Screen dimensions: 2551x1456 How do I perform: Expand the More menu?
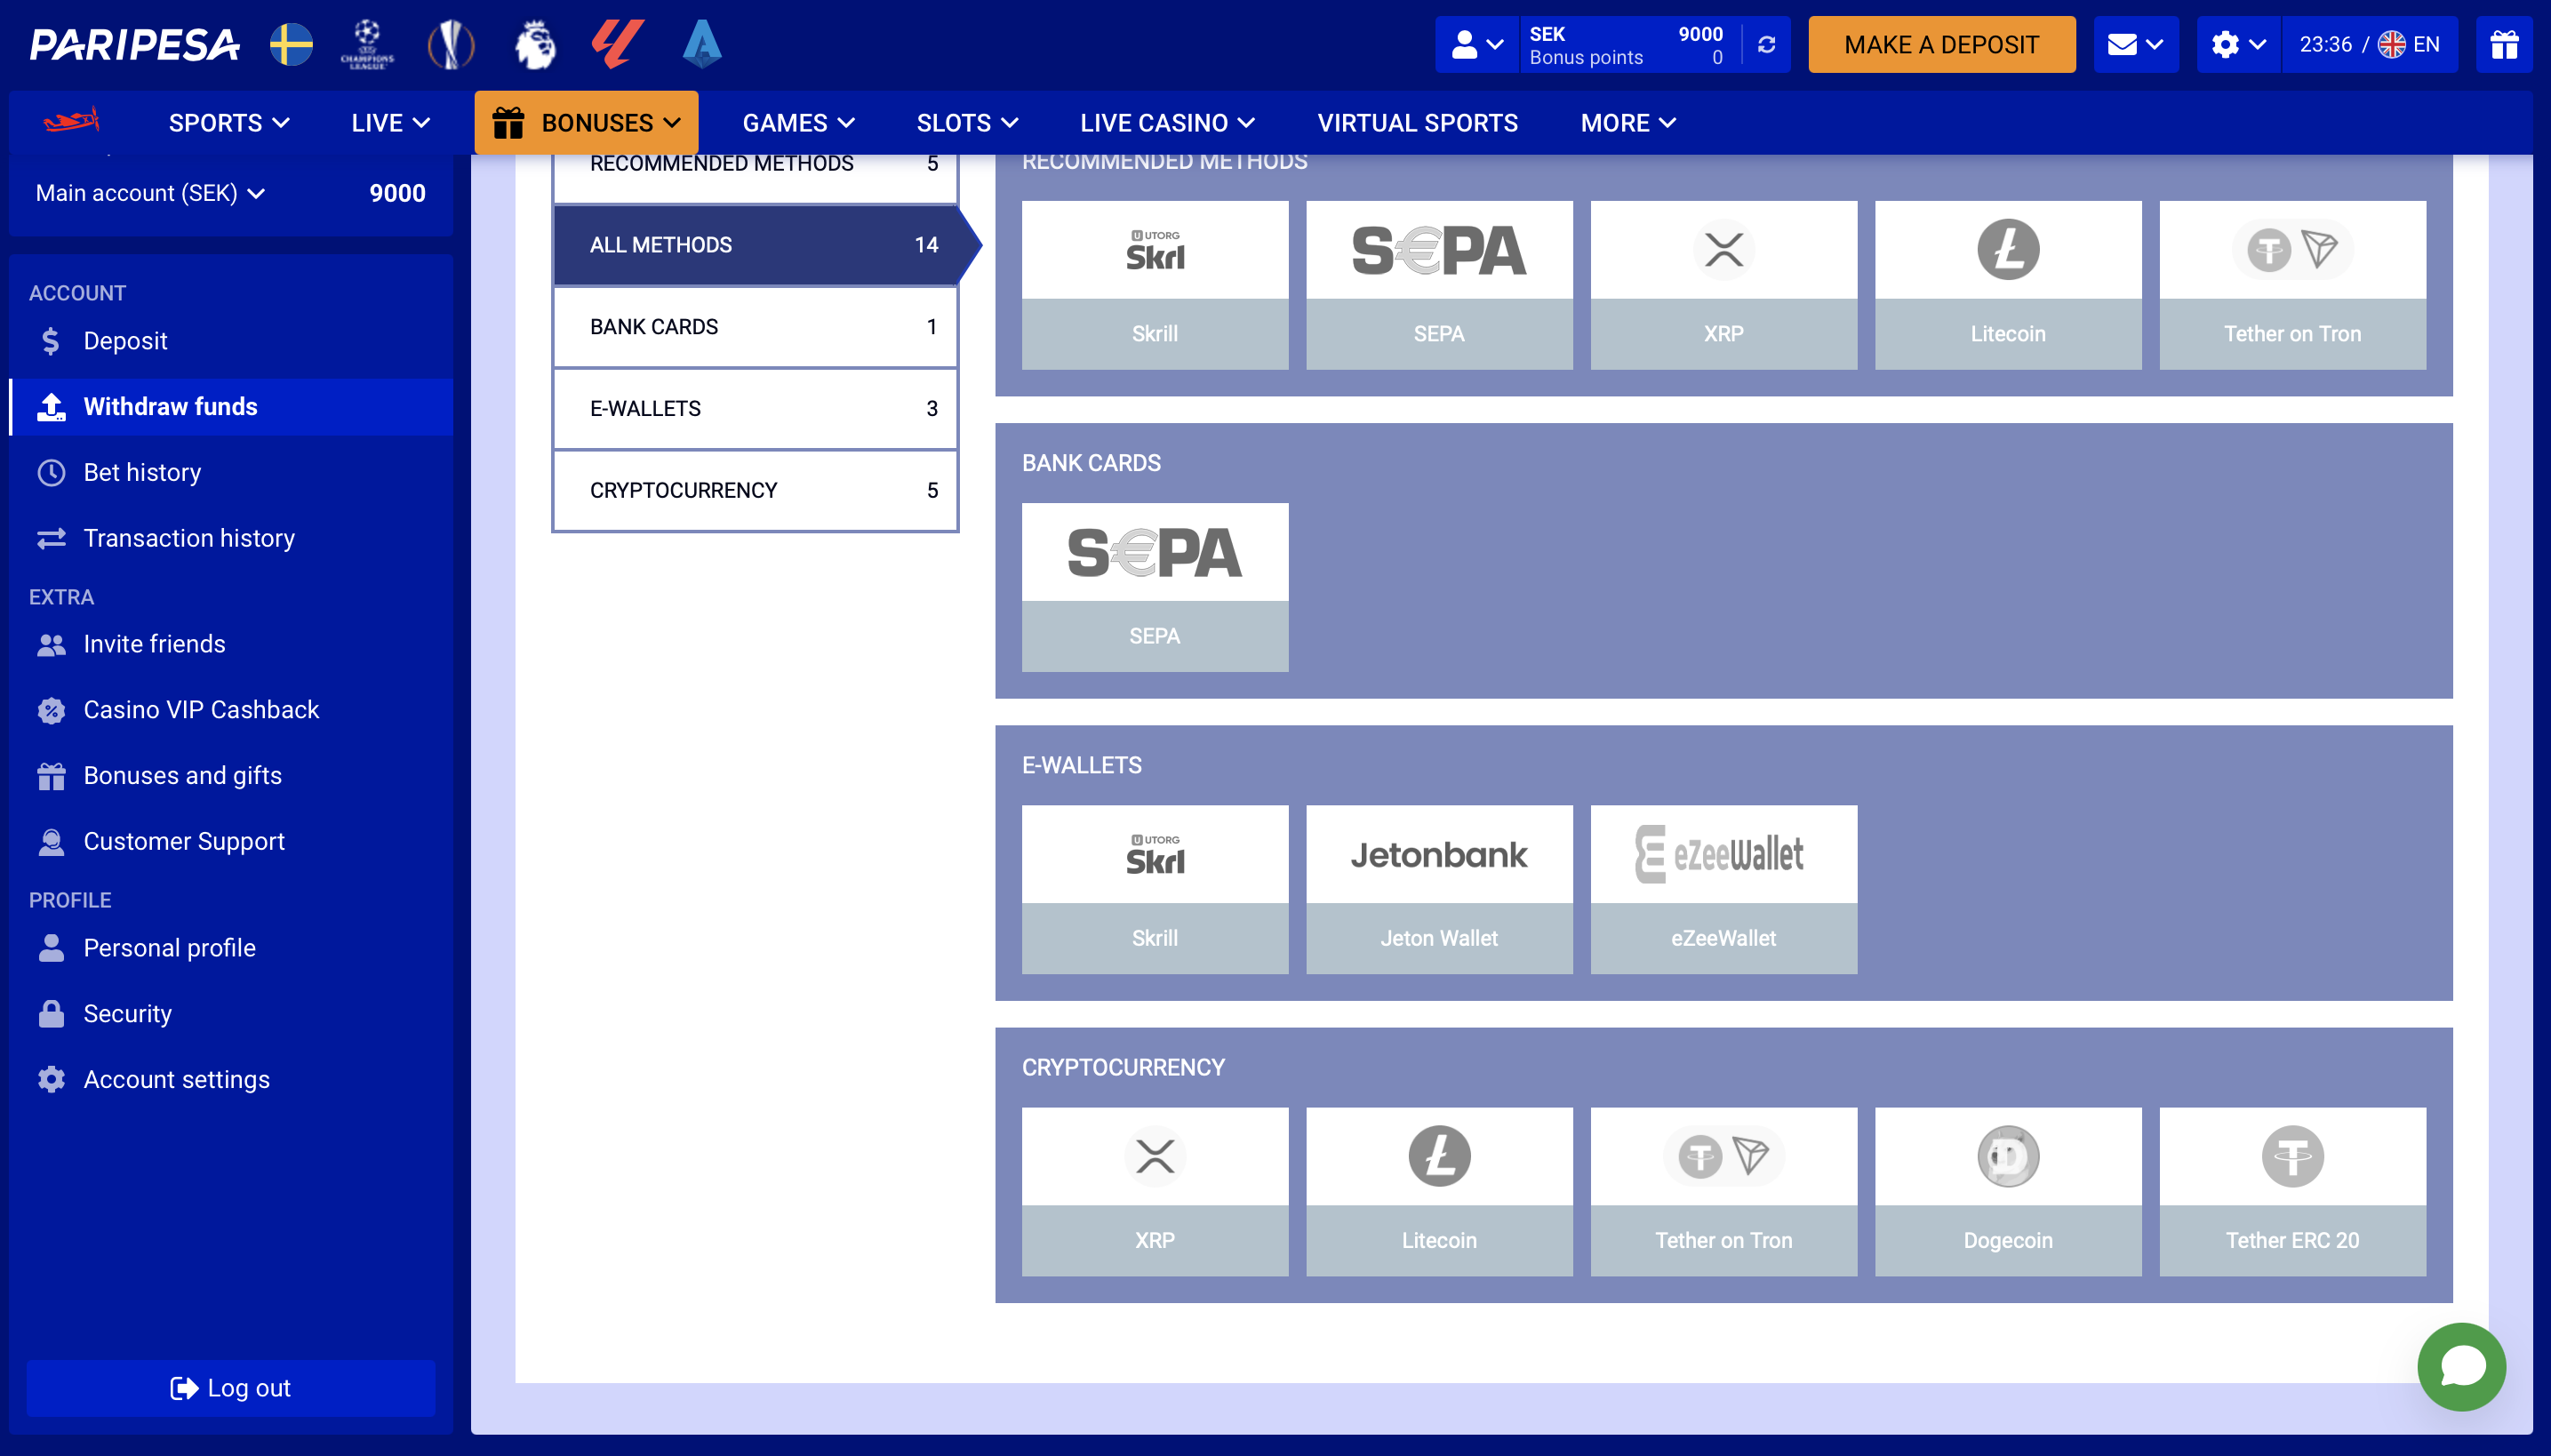coord(1628,123)
